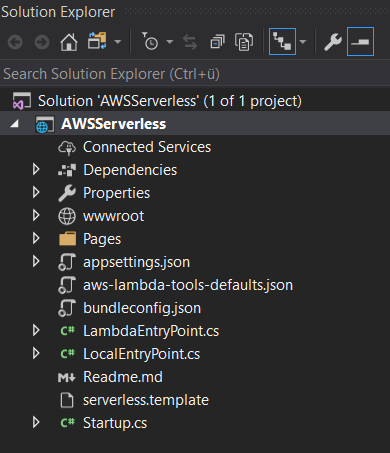Click the Properties folder wrench icon
Image resolution: width=390 pixels, height=453 pixels.
(x=67, y=193)
